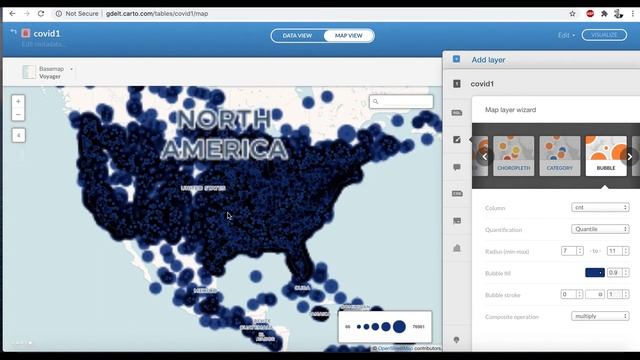Zoom in on the map

tap(18, 101)
